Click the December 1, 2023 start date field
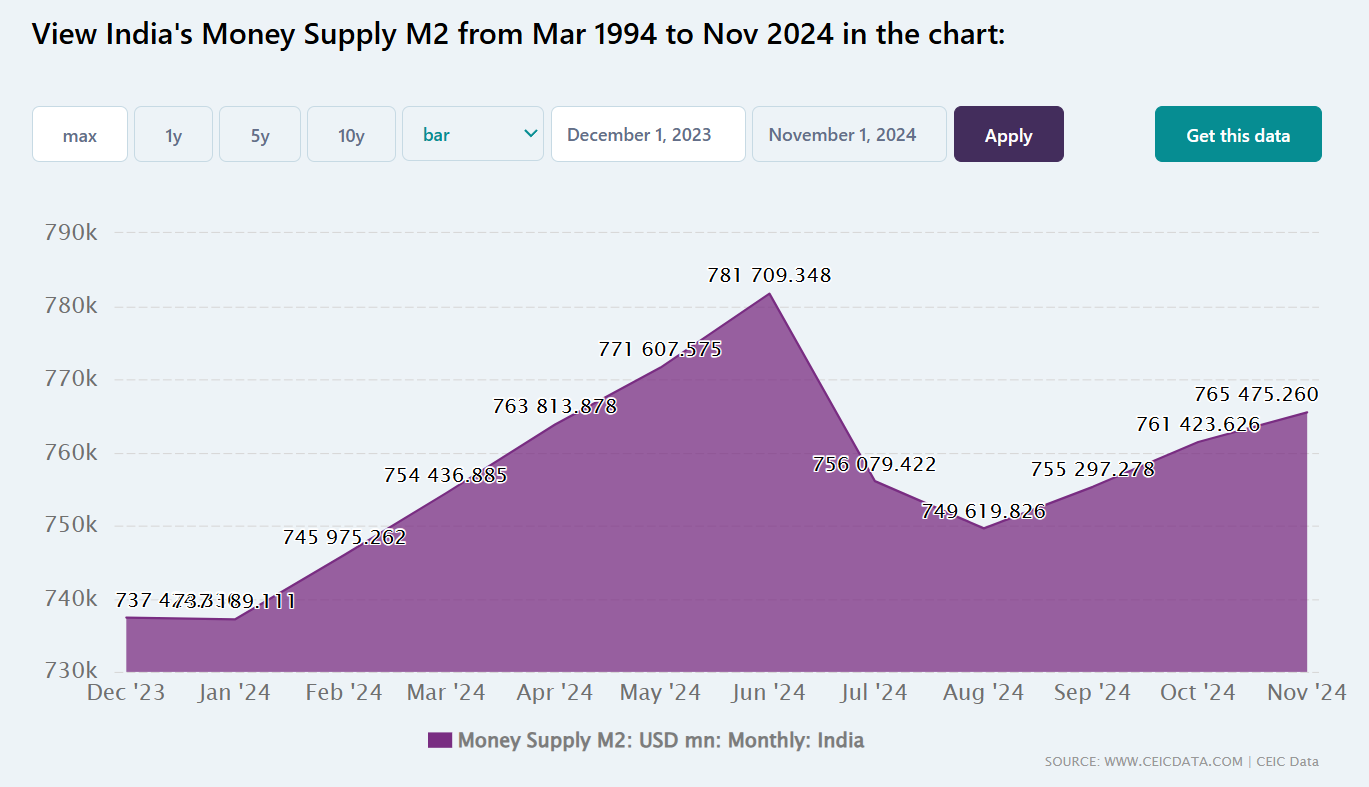Viewport: 1369px width, 787px height. 648,134
